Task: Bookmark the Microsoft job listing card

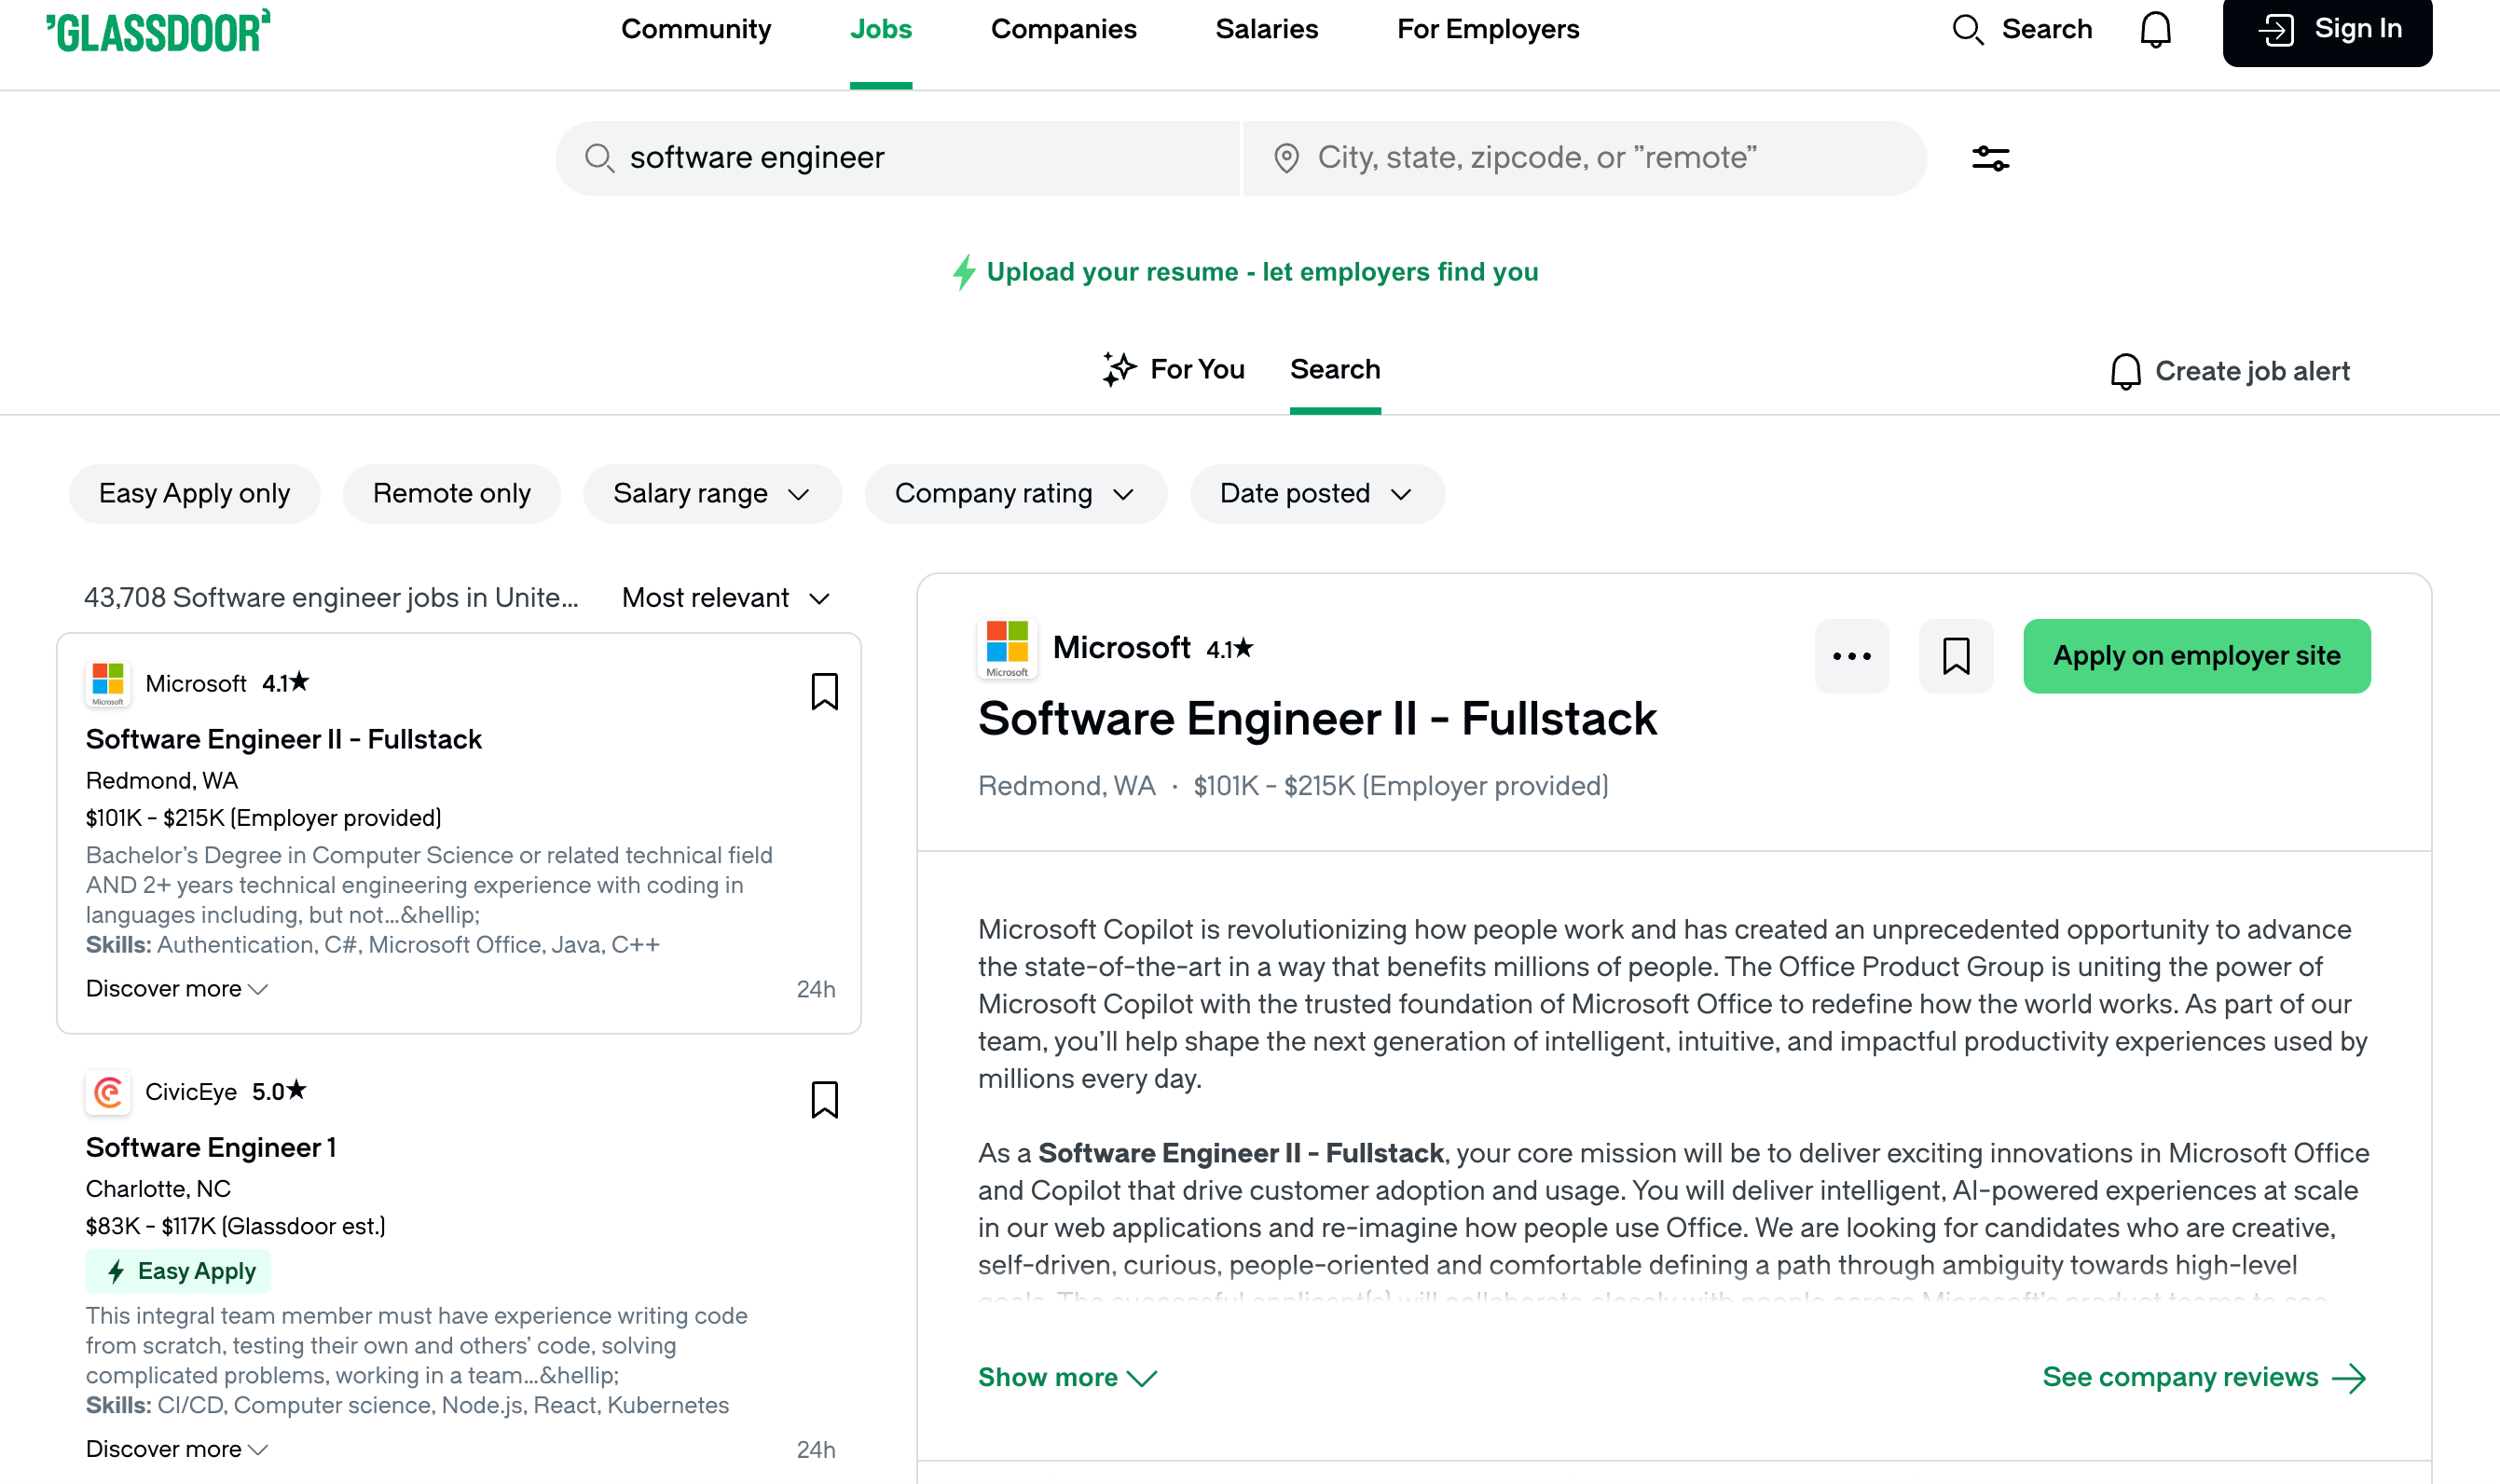Action: [x=825, y=691]
